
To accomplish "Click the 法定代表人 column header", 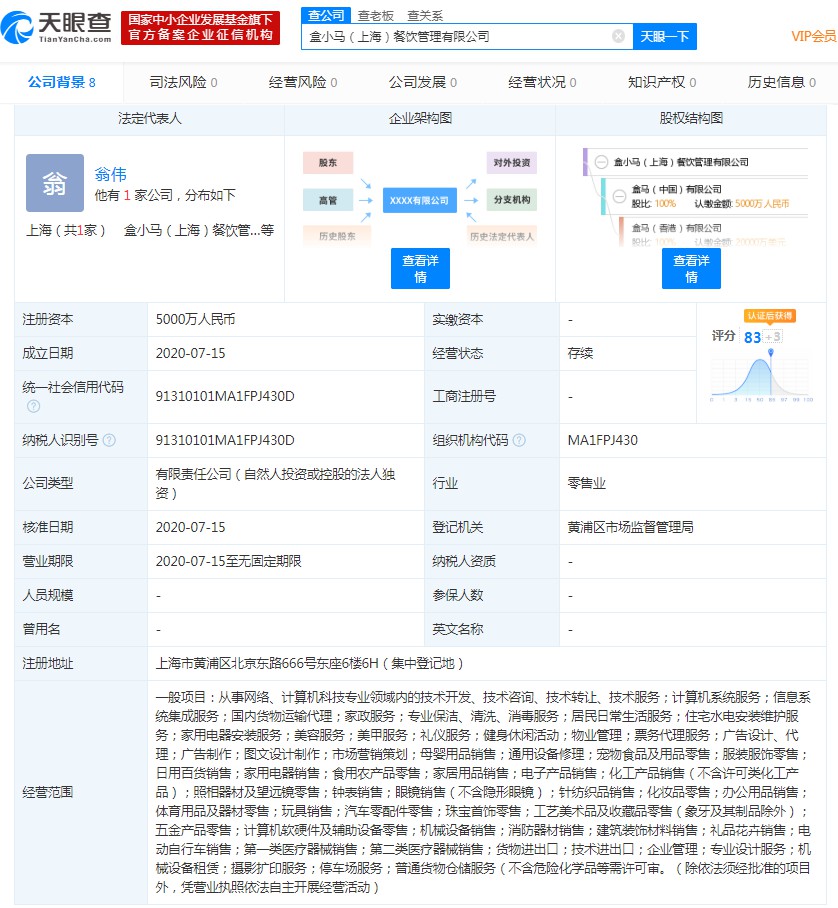I will point(149,119).
